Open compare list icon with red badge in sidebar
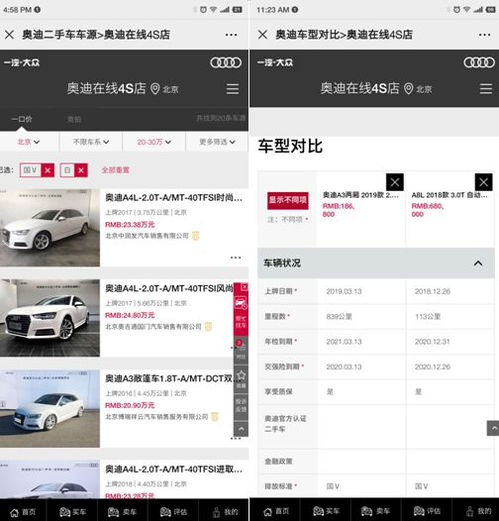This screenshot has width=499, height=521. click(x=241, y=350)
